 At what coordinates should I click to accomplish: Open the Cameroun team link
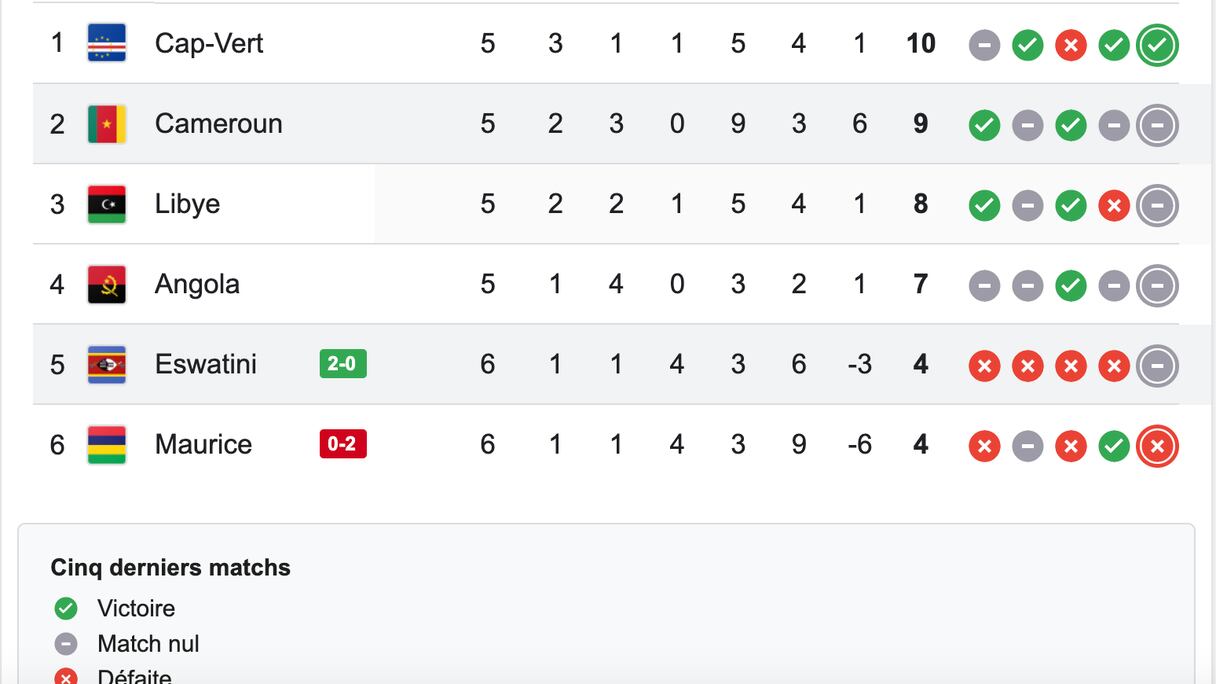(x=218, y=124)
